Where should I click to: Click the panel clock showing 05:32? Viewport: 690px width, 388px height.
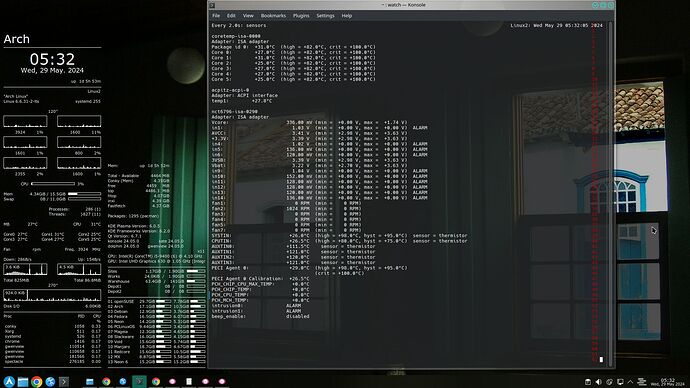coord(668,382)
